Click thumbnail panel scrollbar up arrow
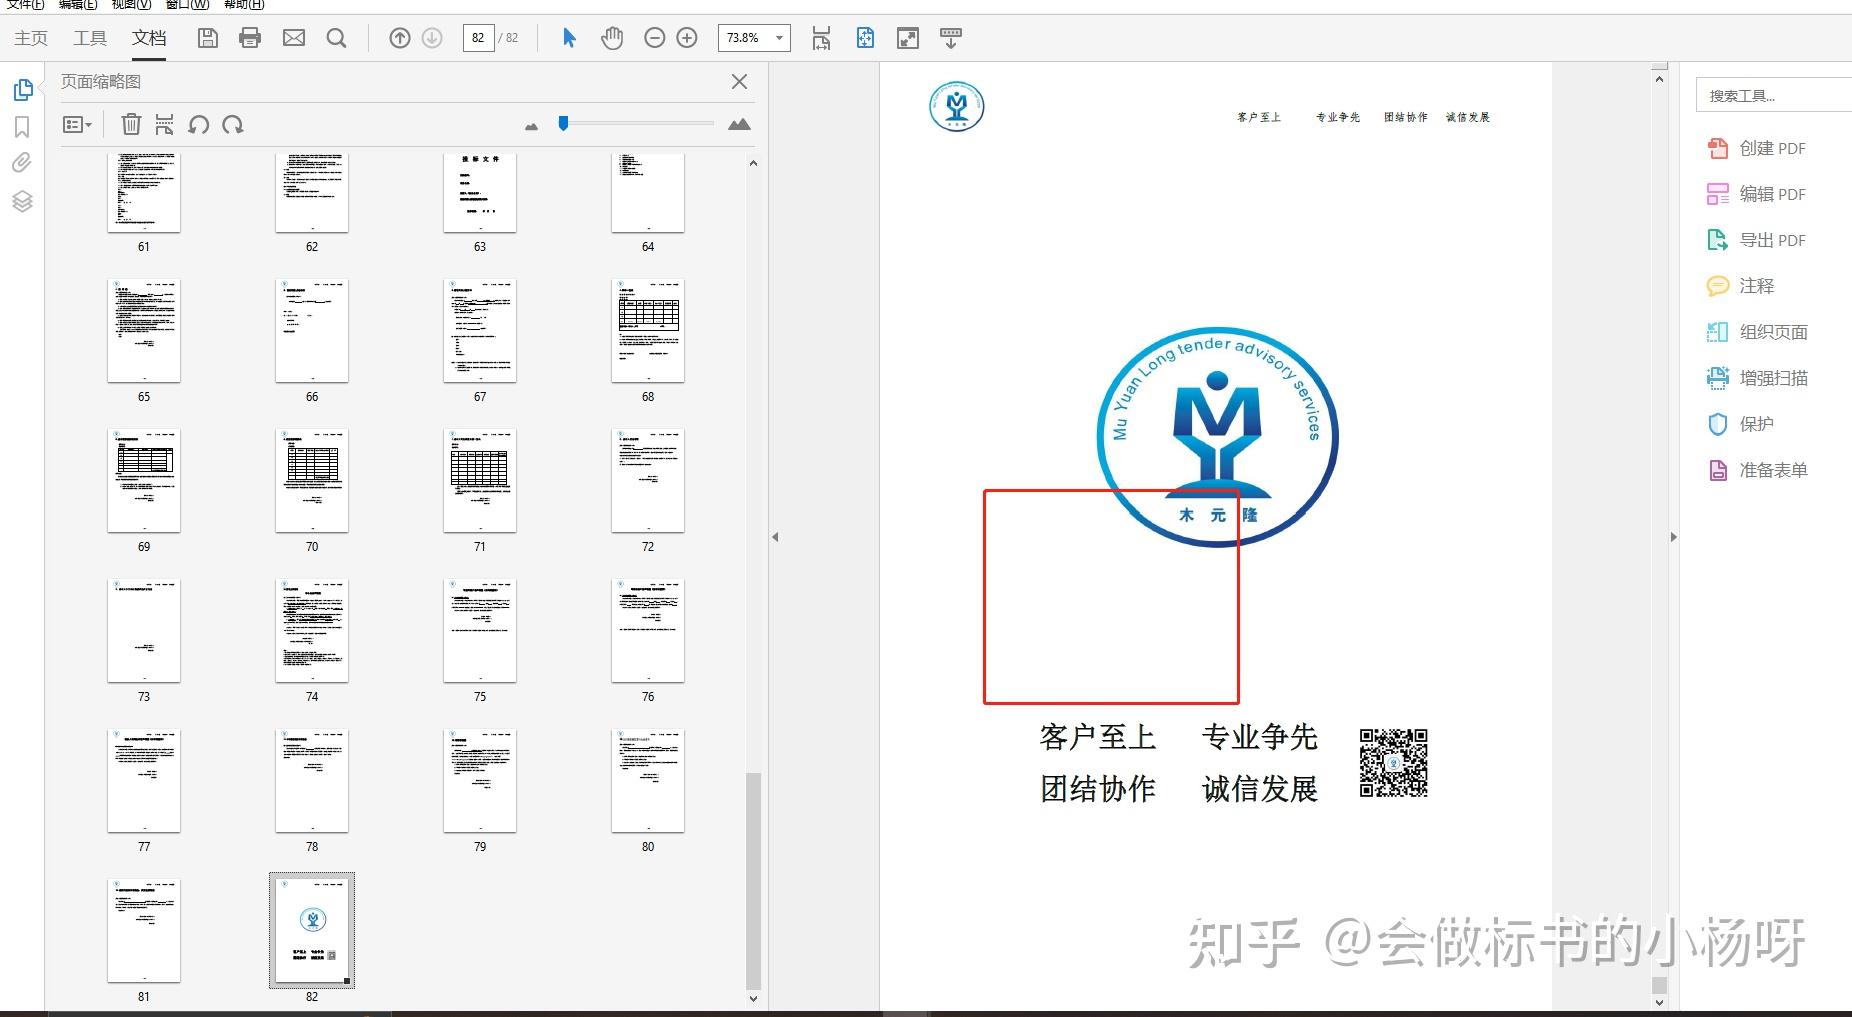 [753, 163]
